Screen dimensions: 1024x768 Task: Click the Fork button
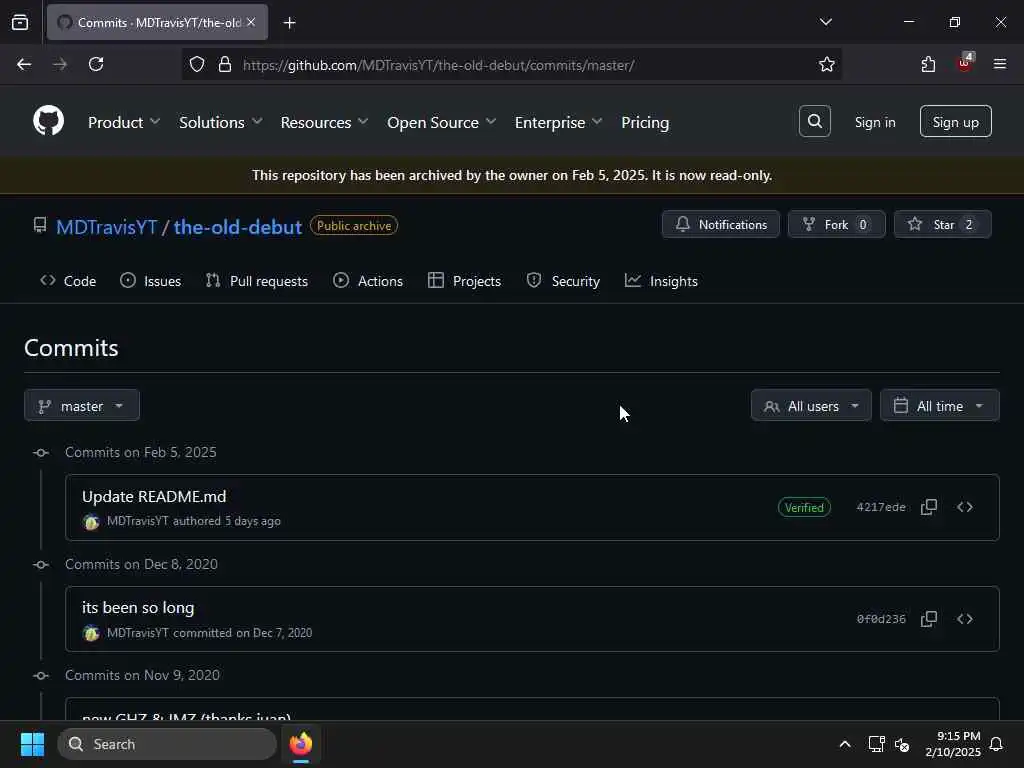point(837,224)
